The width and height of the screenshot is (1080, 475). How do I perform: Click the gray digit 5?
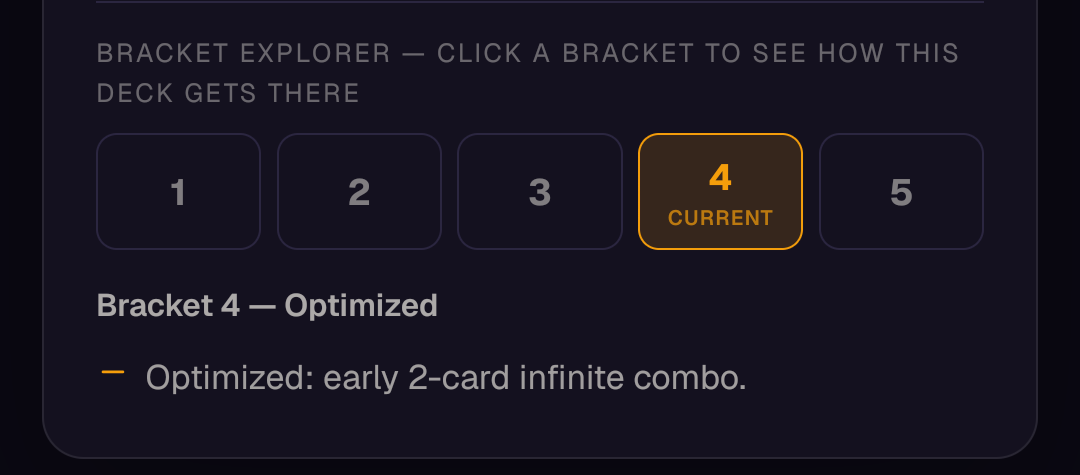click(901, 192)
